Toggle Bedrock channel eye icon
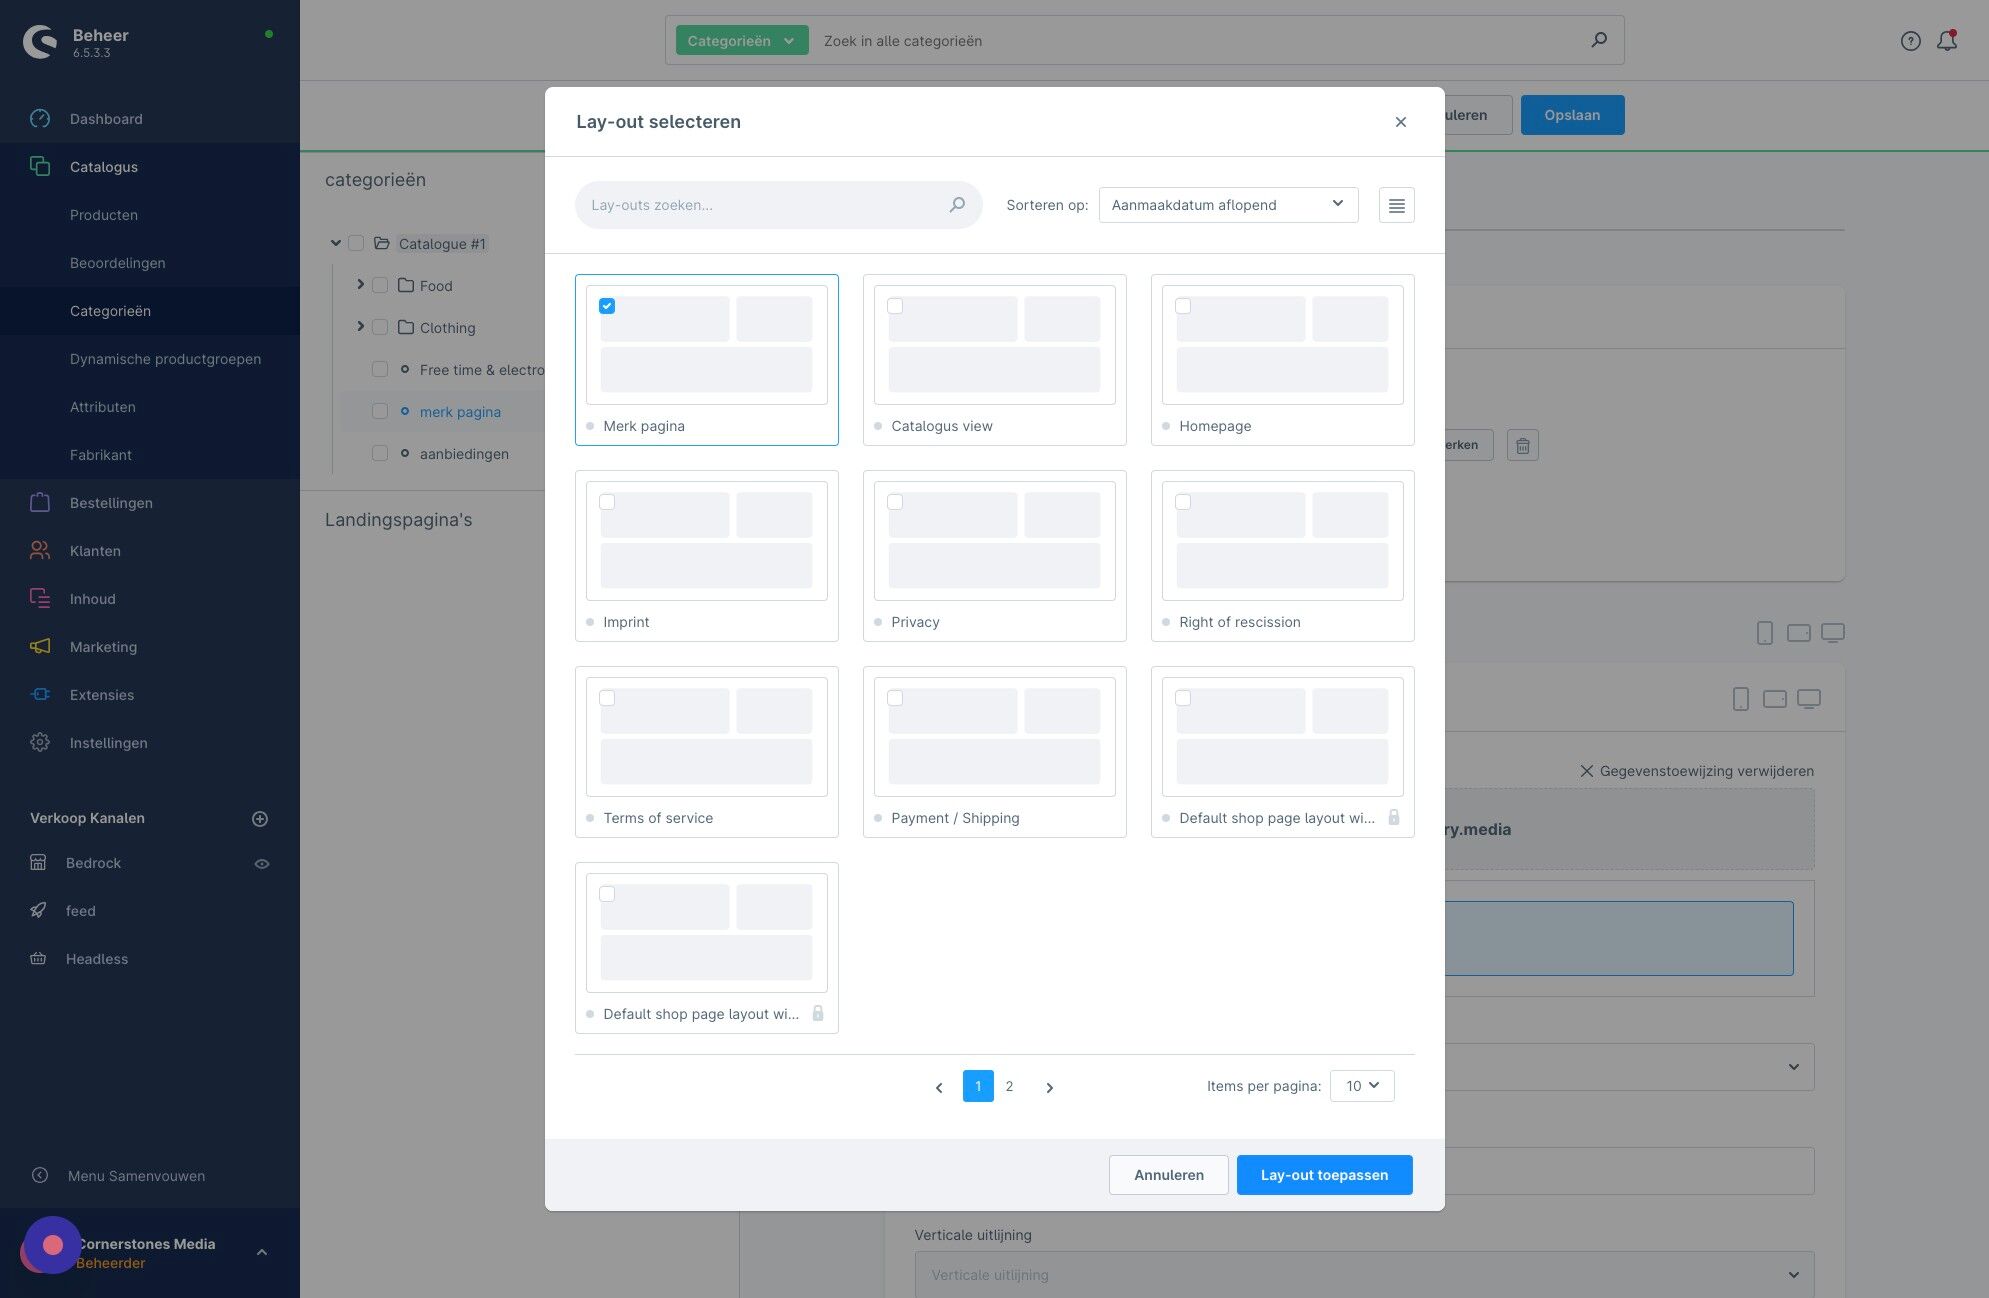This screenshot has height=1298, width=1989. 262,863
